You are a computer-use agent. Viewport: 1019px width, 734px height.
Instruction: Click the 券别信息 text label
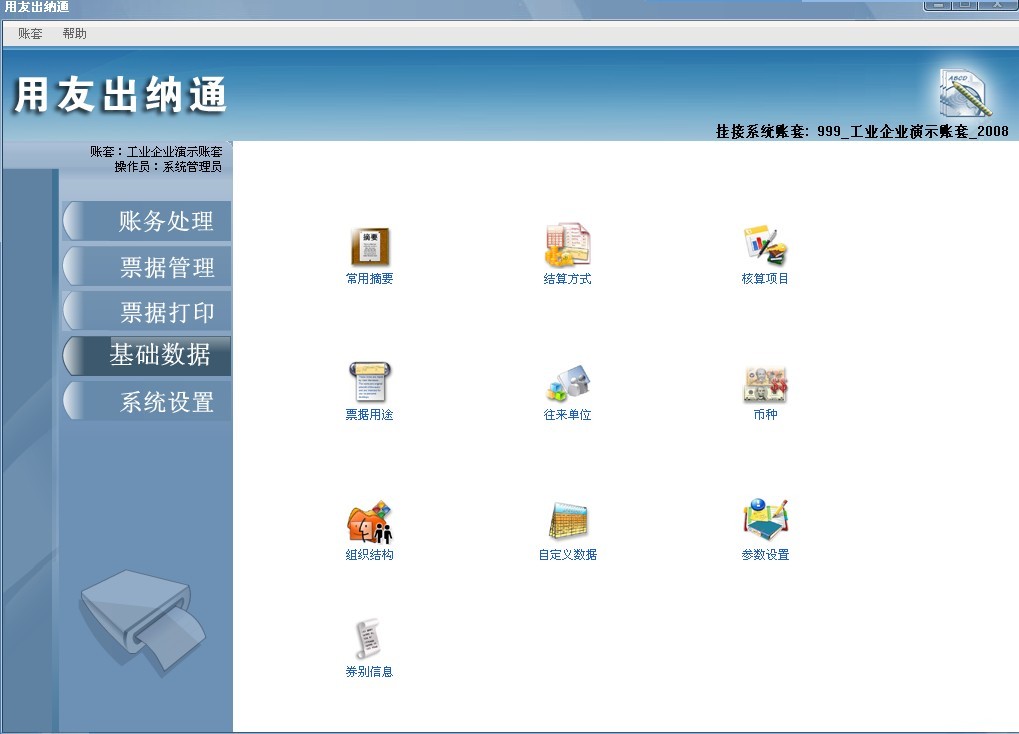369,672
